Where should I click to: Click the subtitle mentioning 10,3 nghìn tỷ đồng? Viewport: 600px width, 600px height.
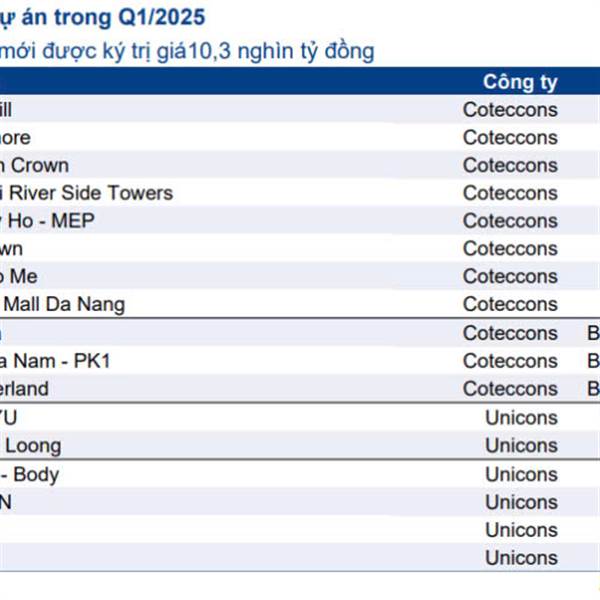point(188,51)
